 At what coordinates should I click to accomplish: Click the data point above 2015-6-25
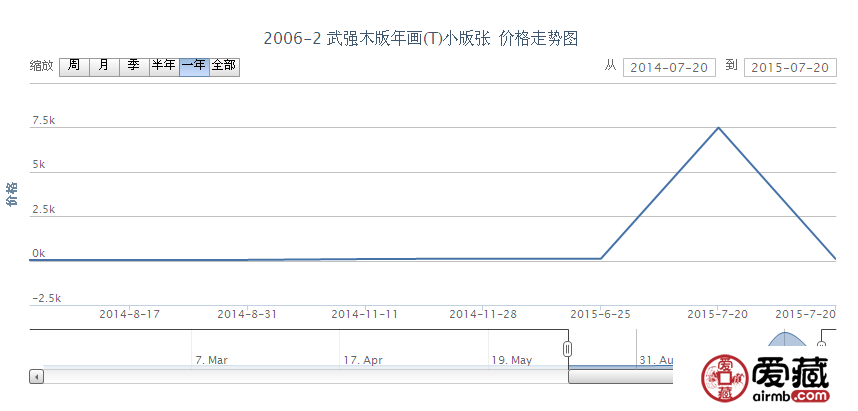(x=601, y=258)
